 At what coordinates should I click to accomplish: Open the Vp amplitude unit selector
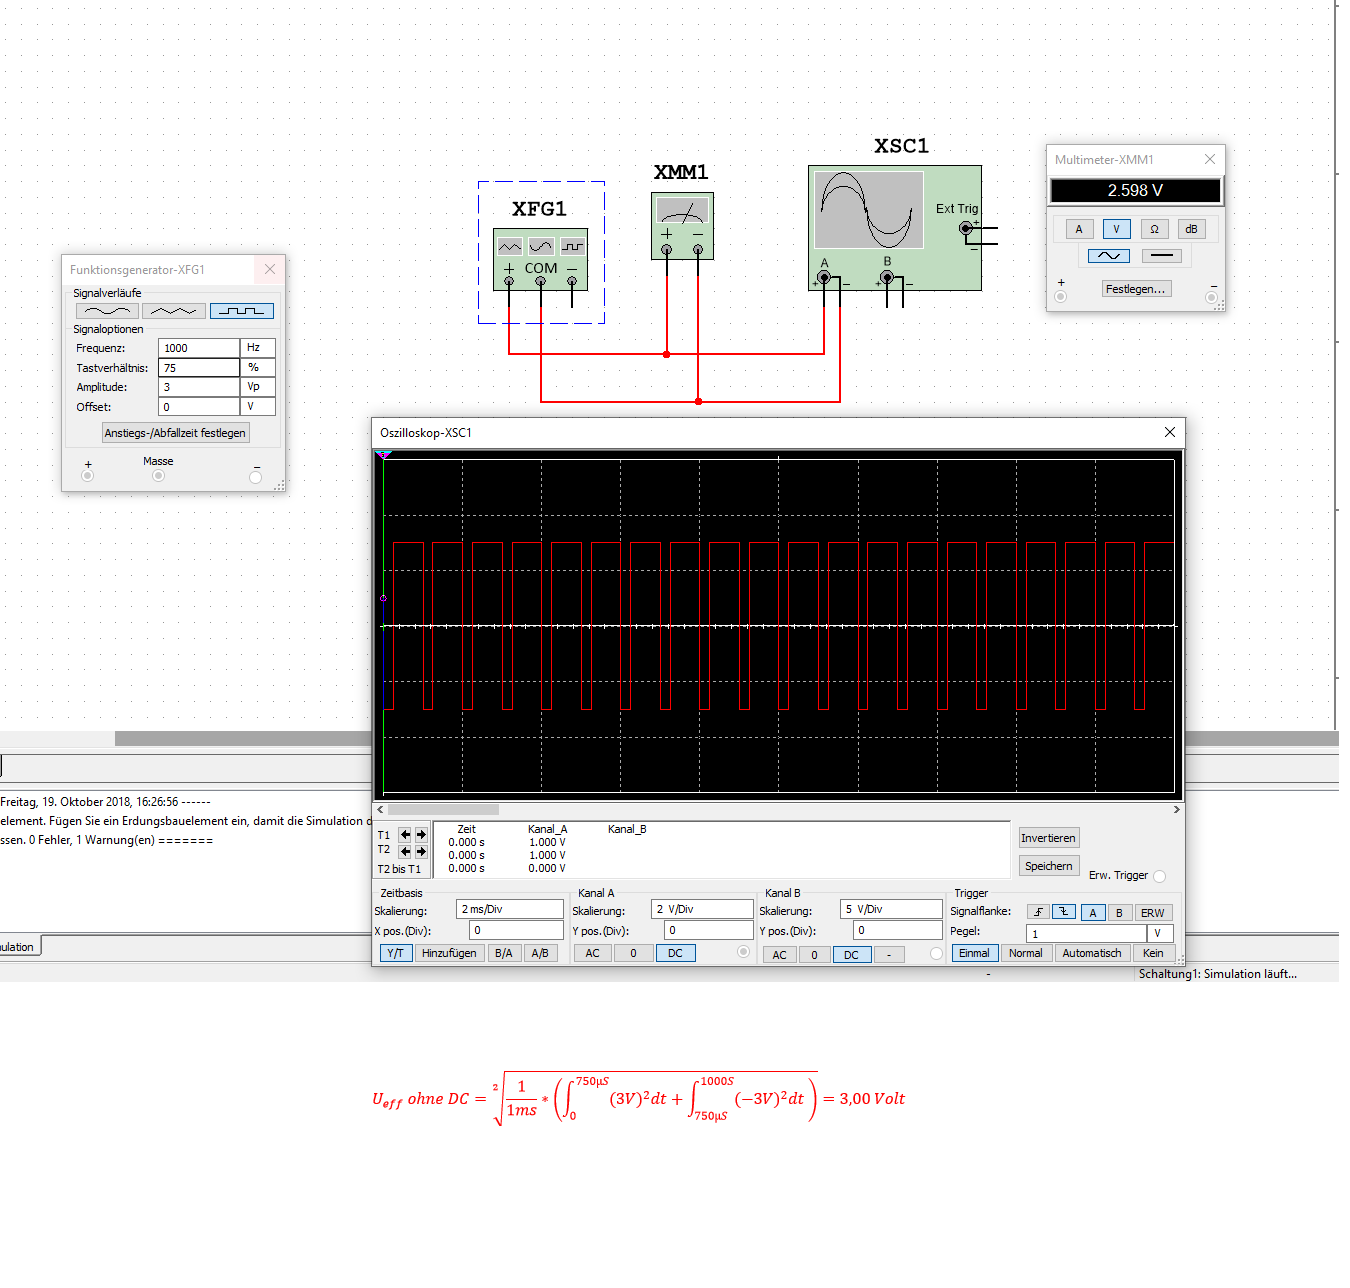pos(258,387)
